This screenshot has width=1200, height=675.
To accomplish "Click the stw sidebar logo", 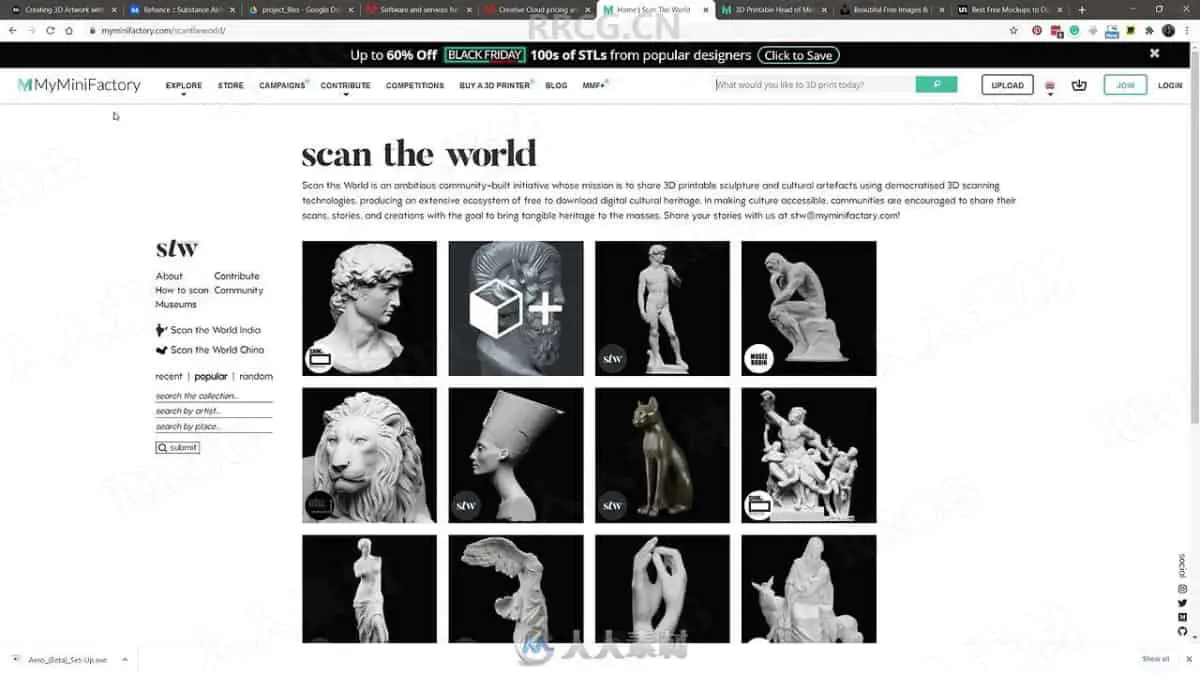I will [177, 248].
